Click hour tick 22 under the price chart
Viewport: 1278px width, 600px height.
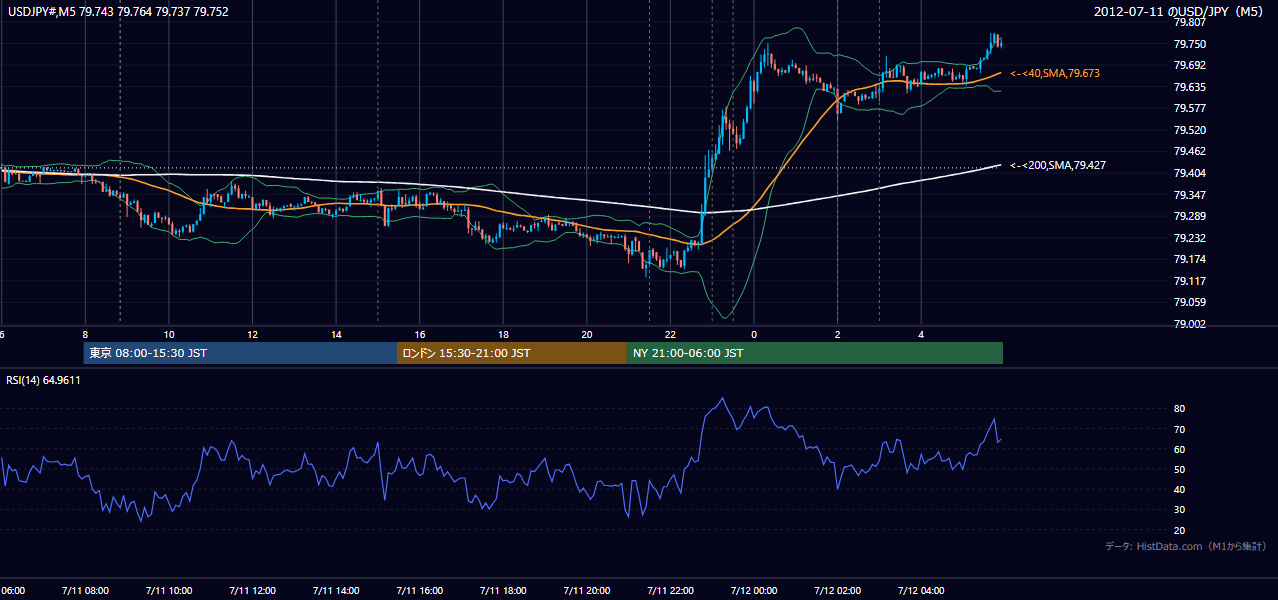[x=670, y=334]
